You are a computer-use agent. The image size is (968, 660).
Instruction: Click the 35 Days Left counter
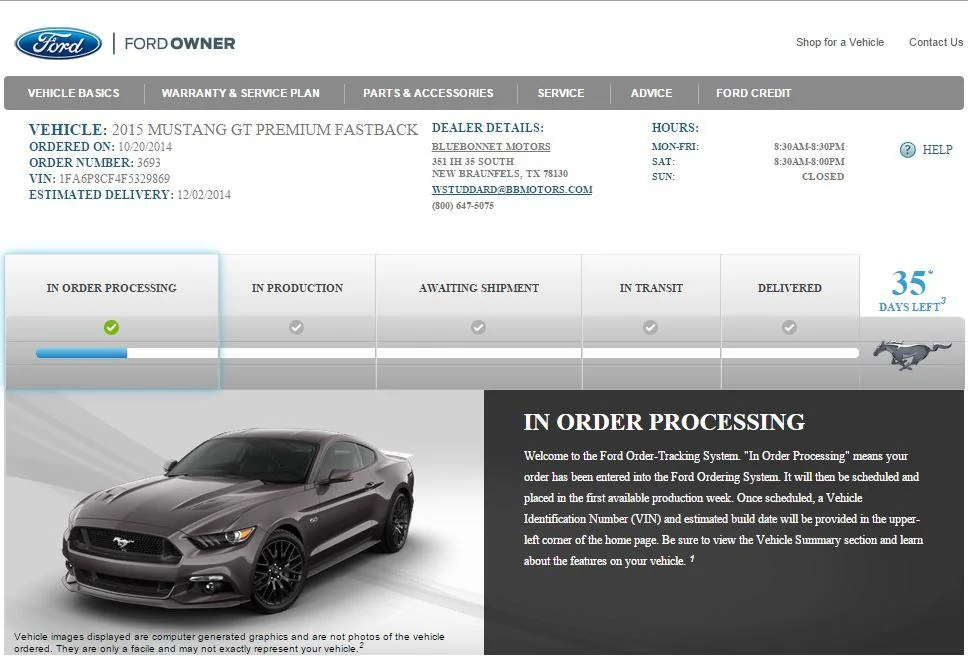(x=911, y=291)
